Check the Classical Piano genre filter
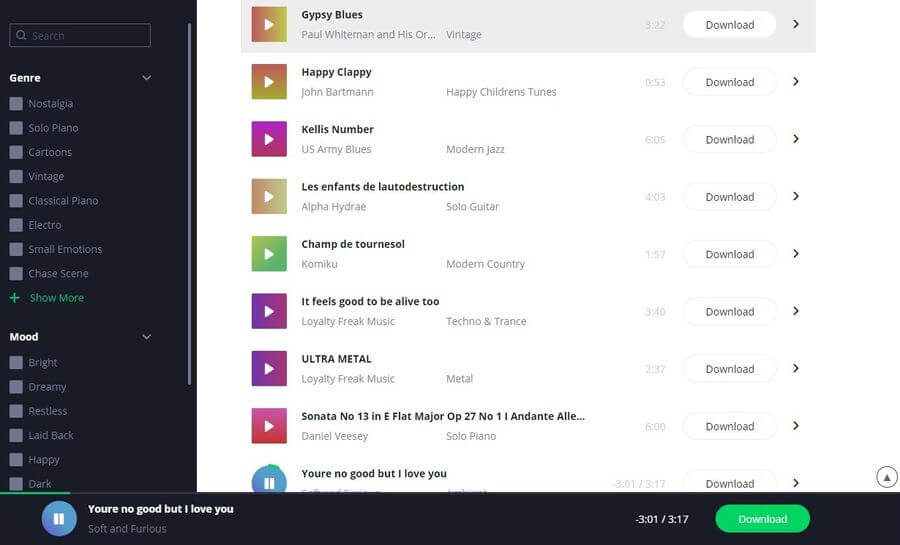Image resolution: width=900 pixels, height=545 pixels. click(x=16, y=200)
